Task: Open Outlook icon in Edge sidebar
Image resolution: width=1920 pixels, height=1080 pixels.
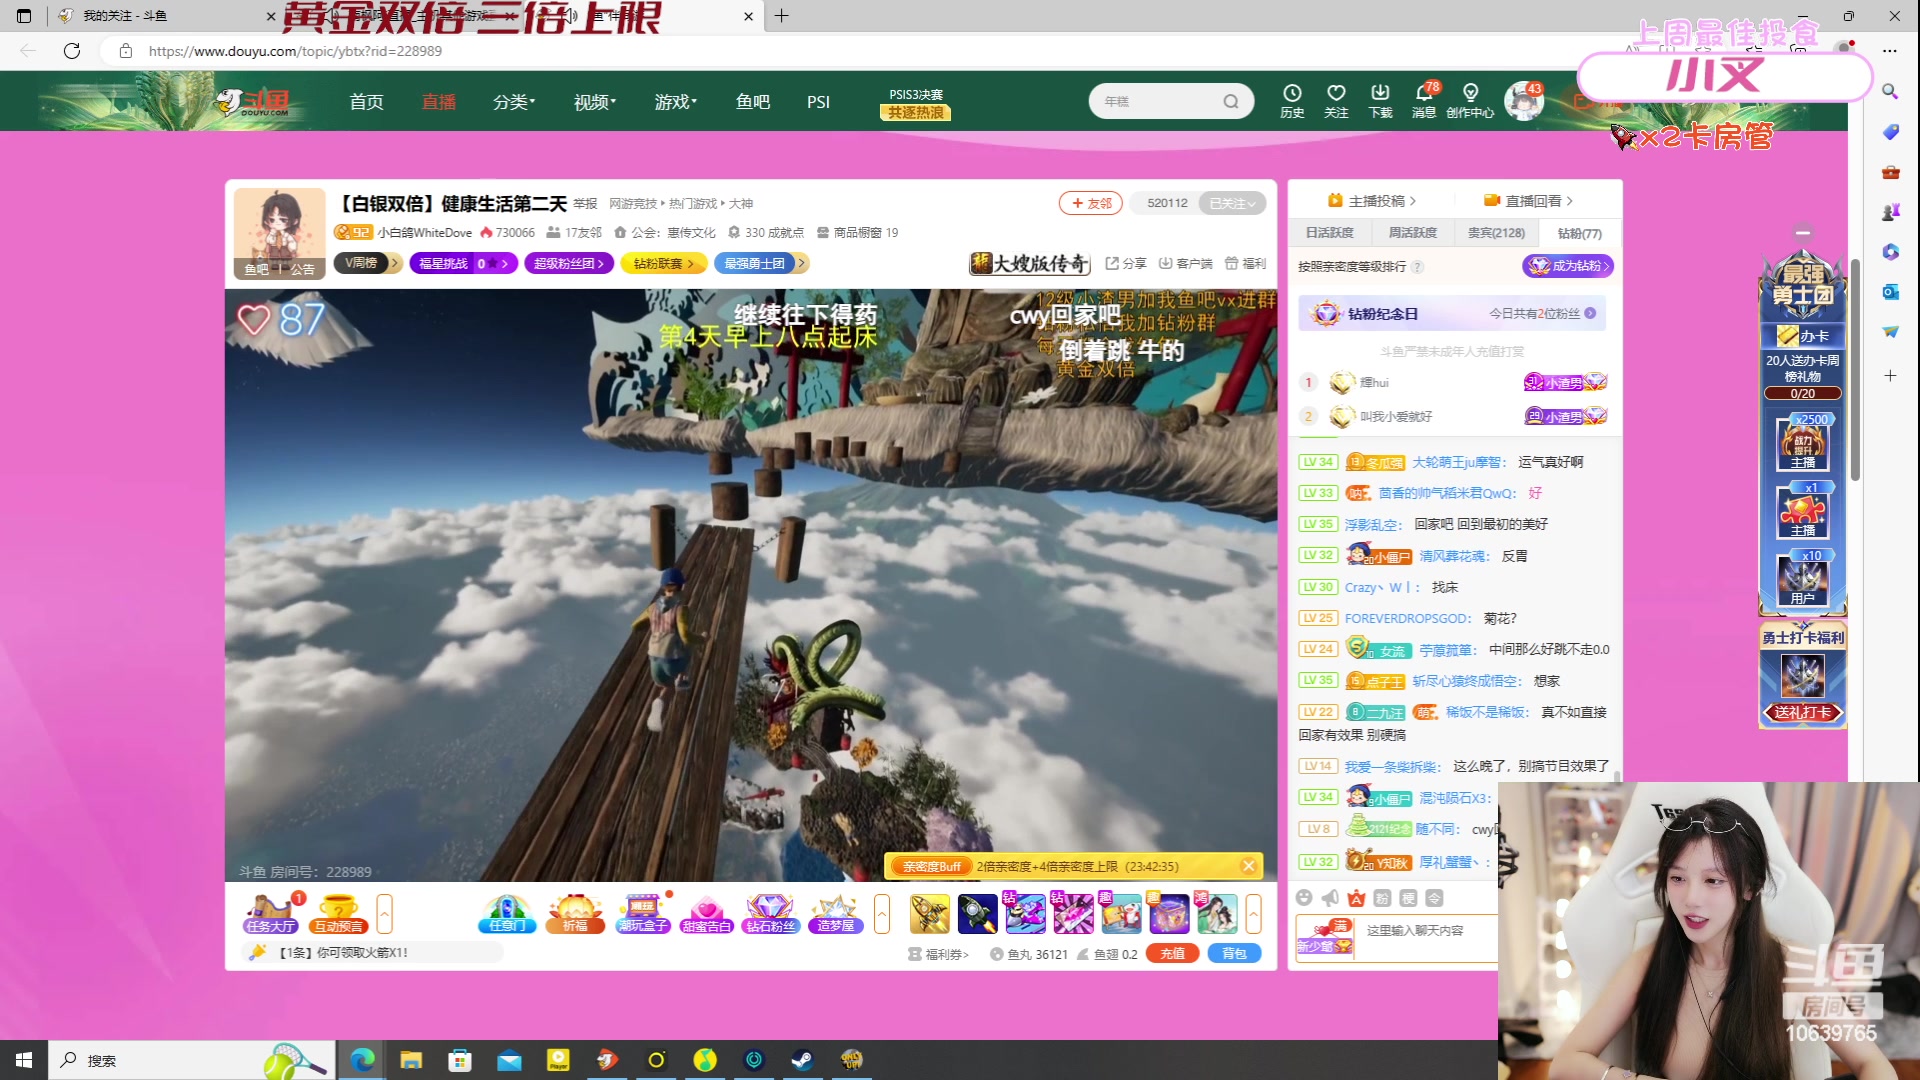Action: 1890,291
